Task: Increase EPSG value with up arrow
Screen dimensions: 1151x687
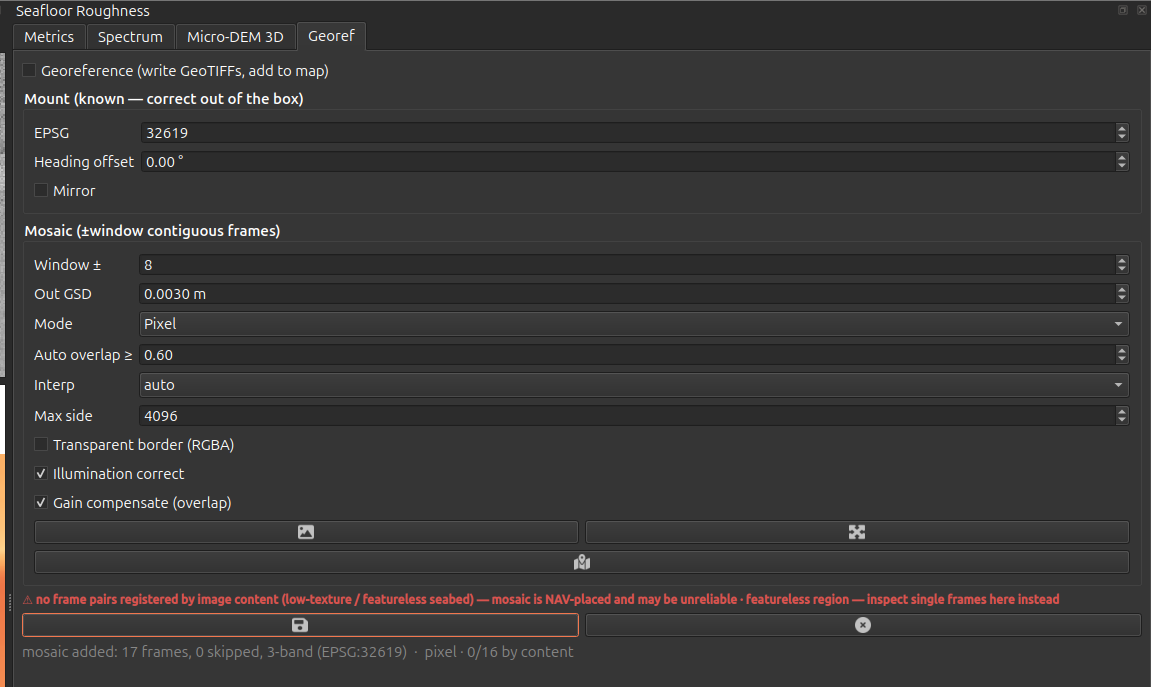Action: point(1122,128)
